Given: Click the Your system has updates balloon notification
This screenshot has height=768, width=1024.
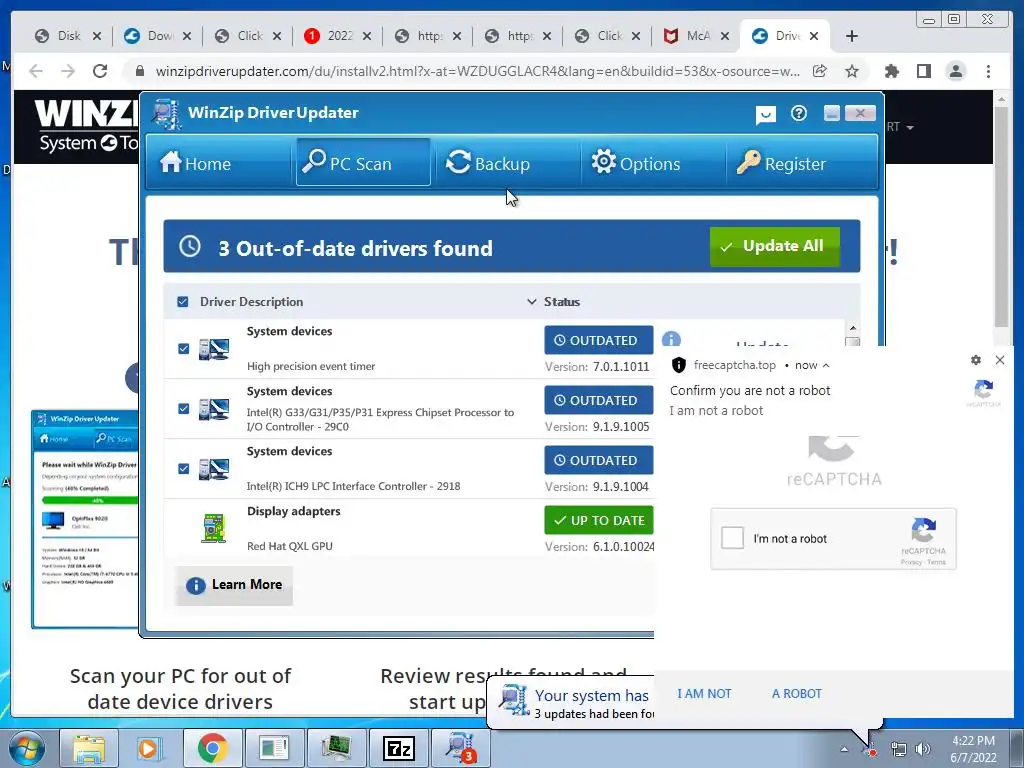Looking at the screenshot, I should pyautogui.click(x=571, y=703).
